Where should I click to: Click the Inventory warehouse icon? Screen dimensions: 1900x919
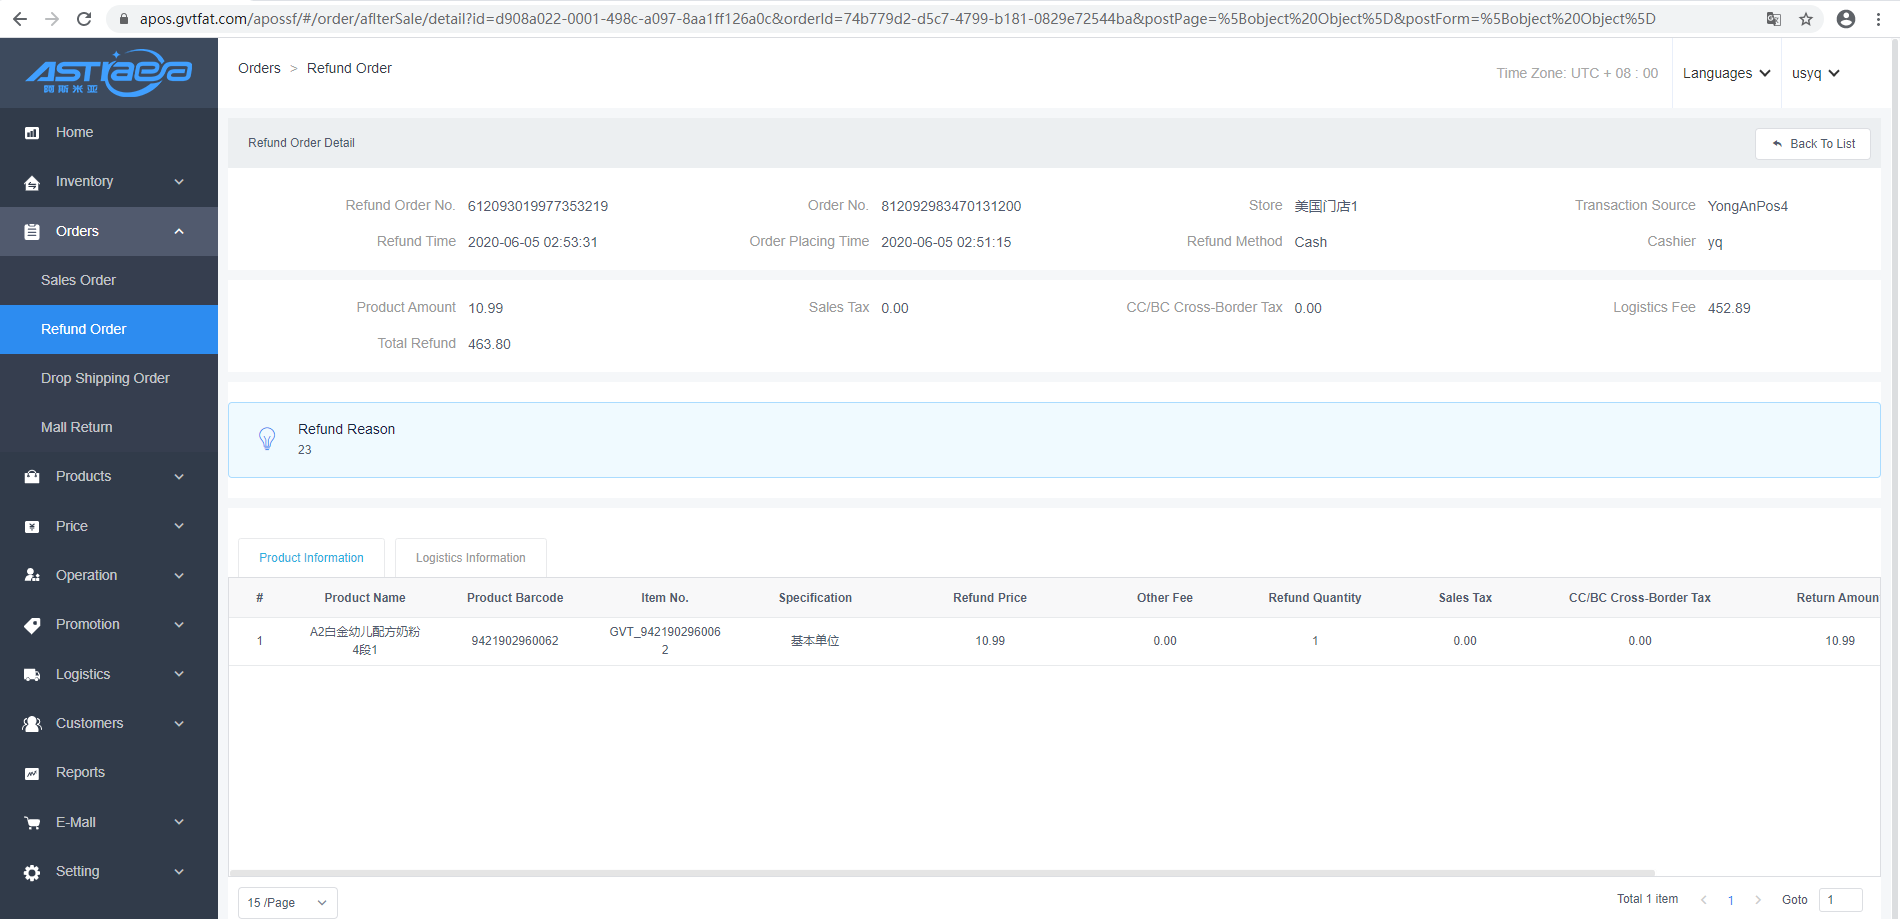[32, 182]
